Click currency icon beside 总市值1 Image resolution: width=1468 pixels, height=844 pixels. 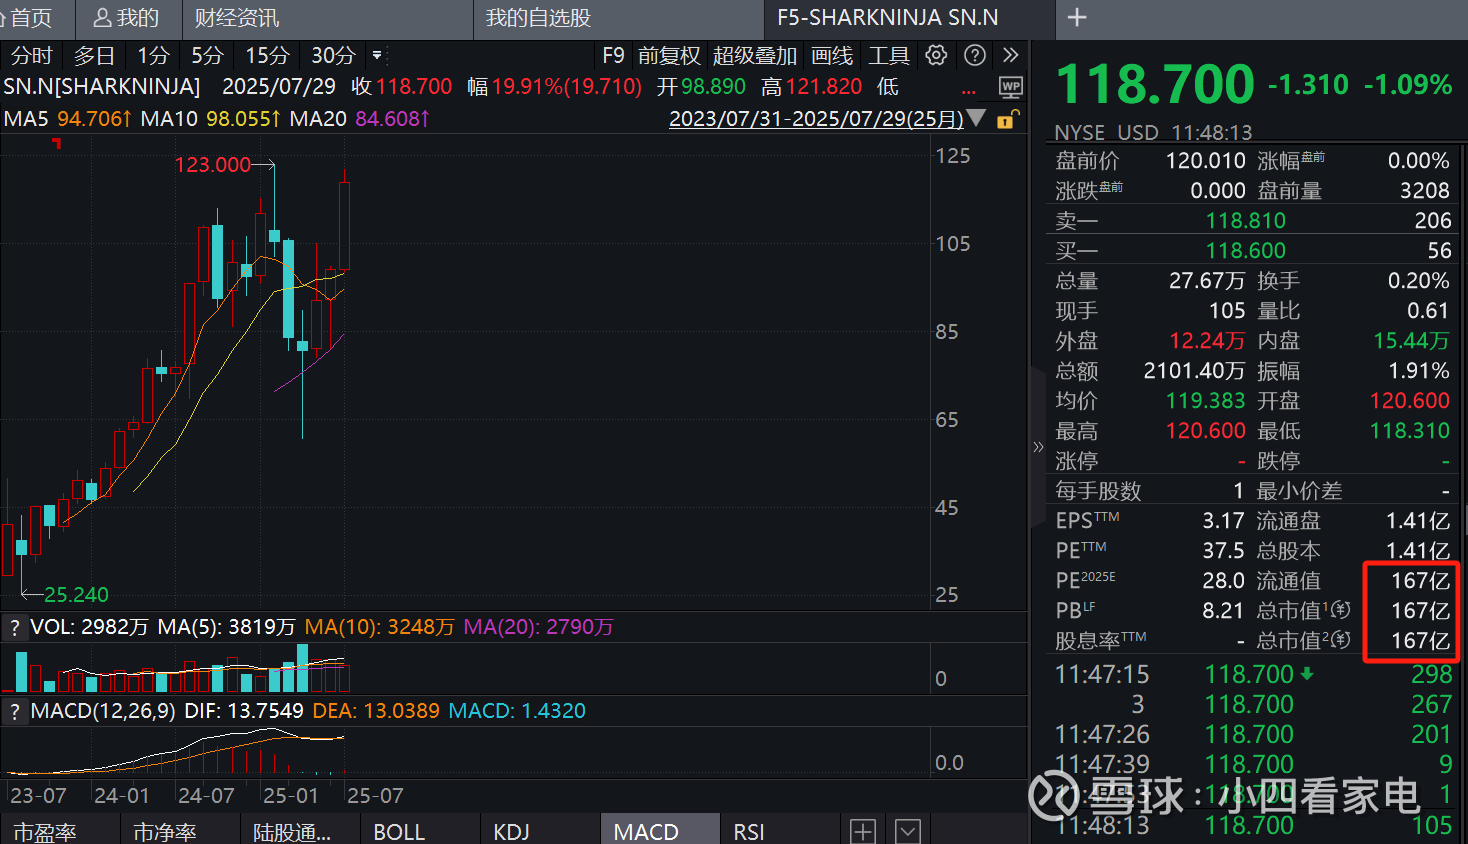[x=1342, y=610]
